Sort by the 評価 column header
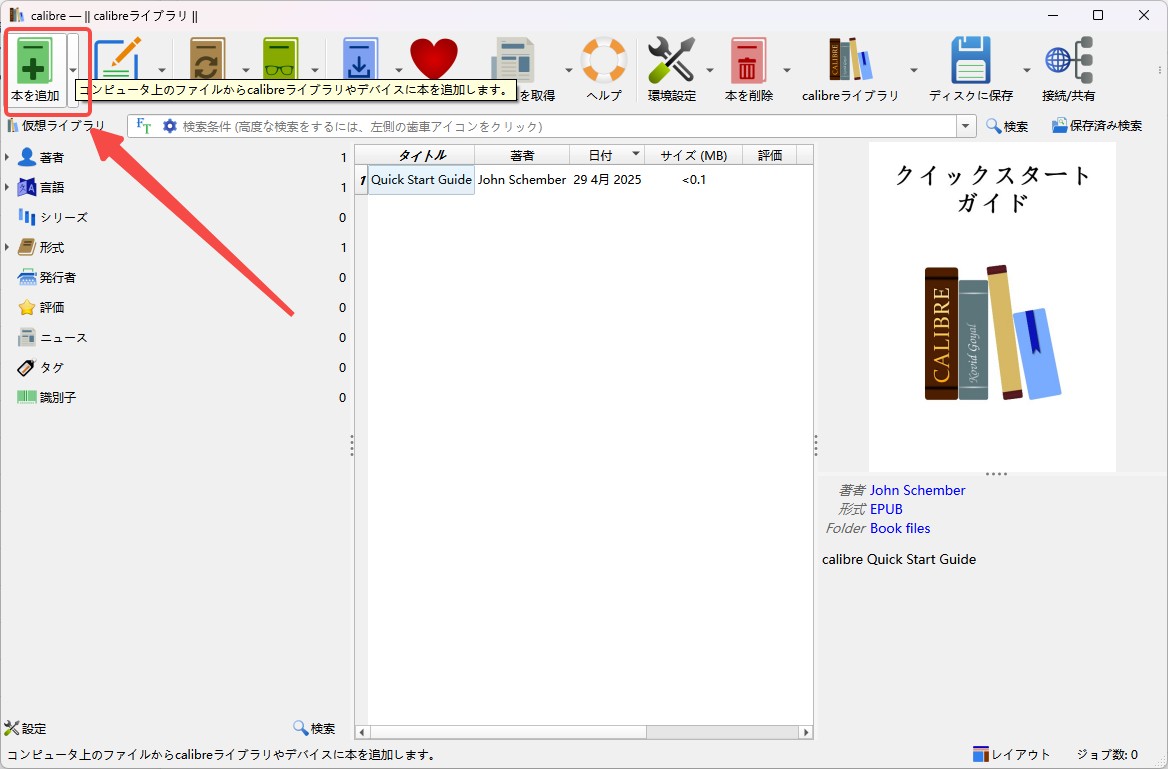1168x769 pixels. pyautogui.click(x=769, y=155)
